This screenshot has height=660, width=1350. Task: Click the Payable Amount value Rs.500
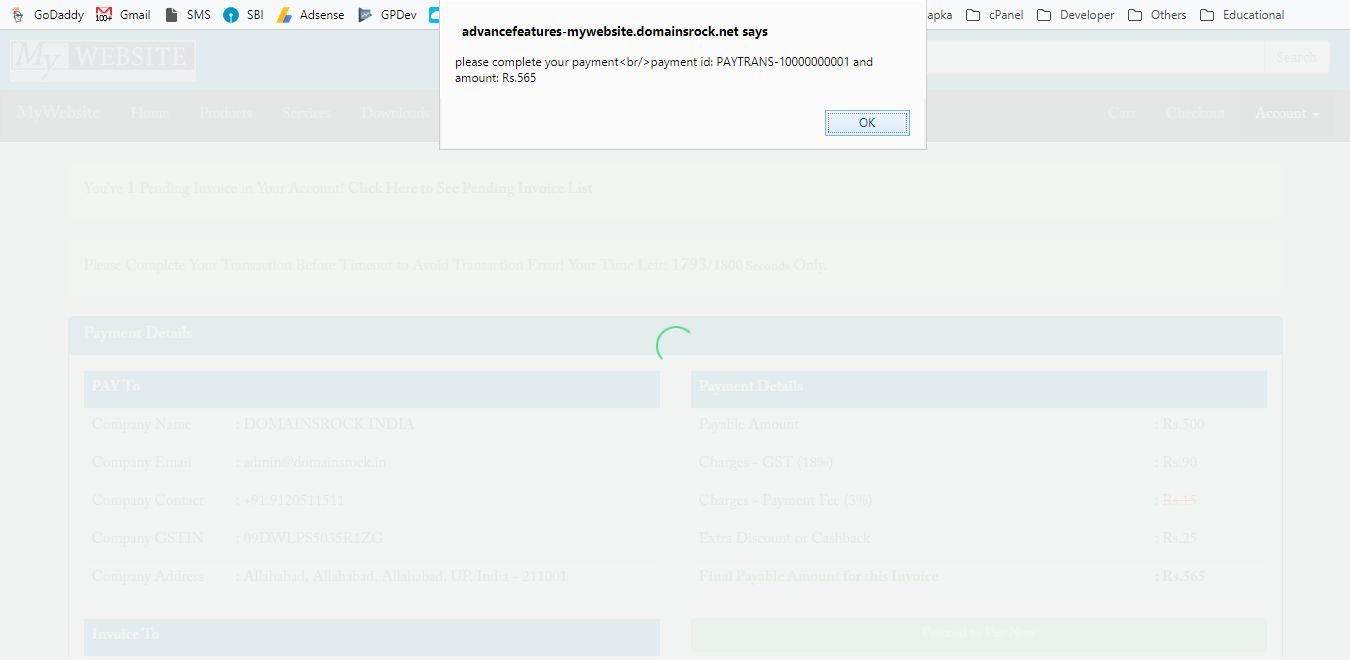tap(1183, 424)
